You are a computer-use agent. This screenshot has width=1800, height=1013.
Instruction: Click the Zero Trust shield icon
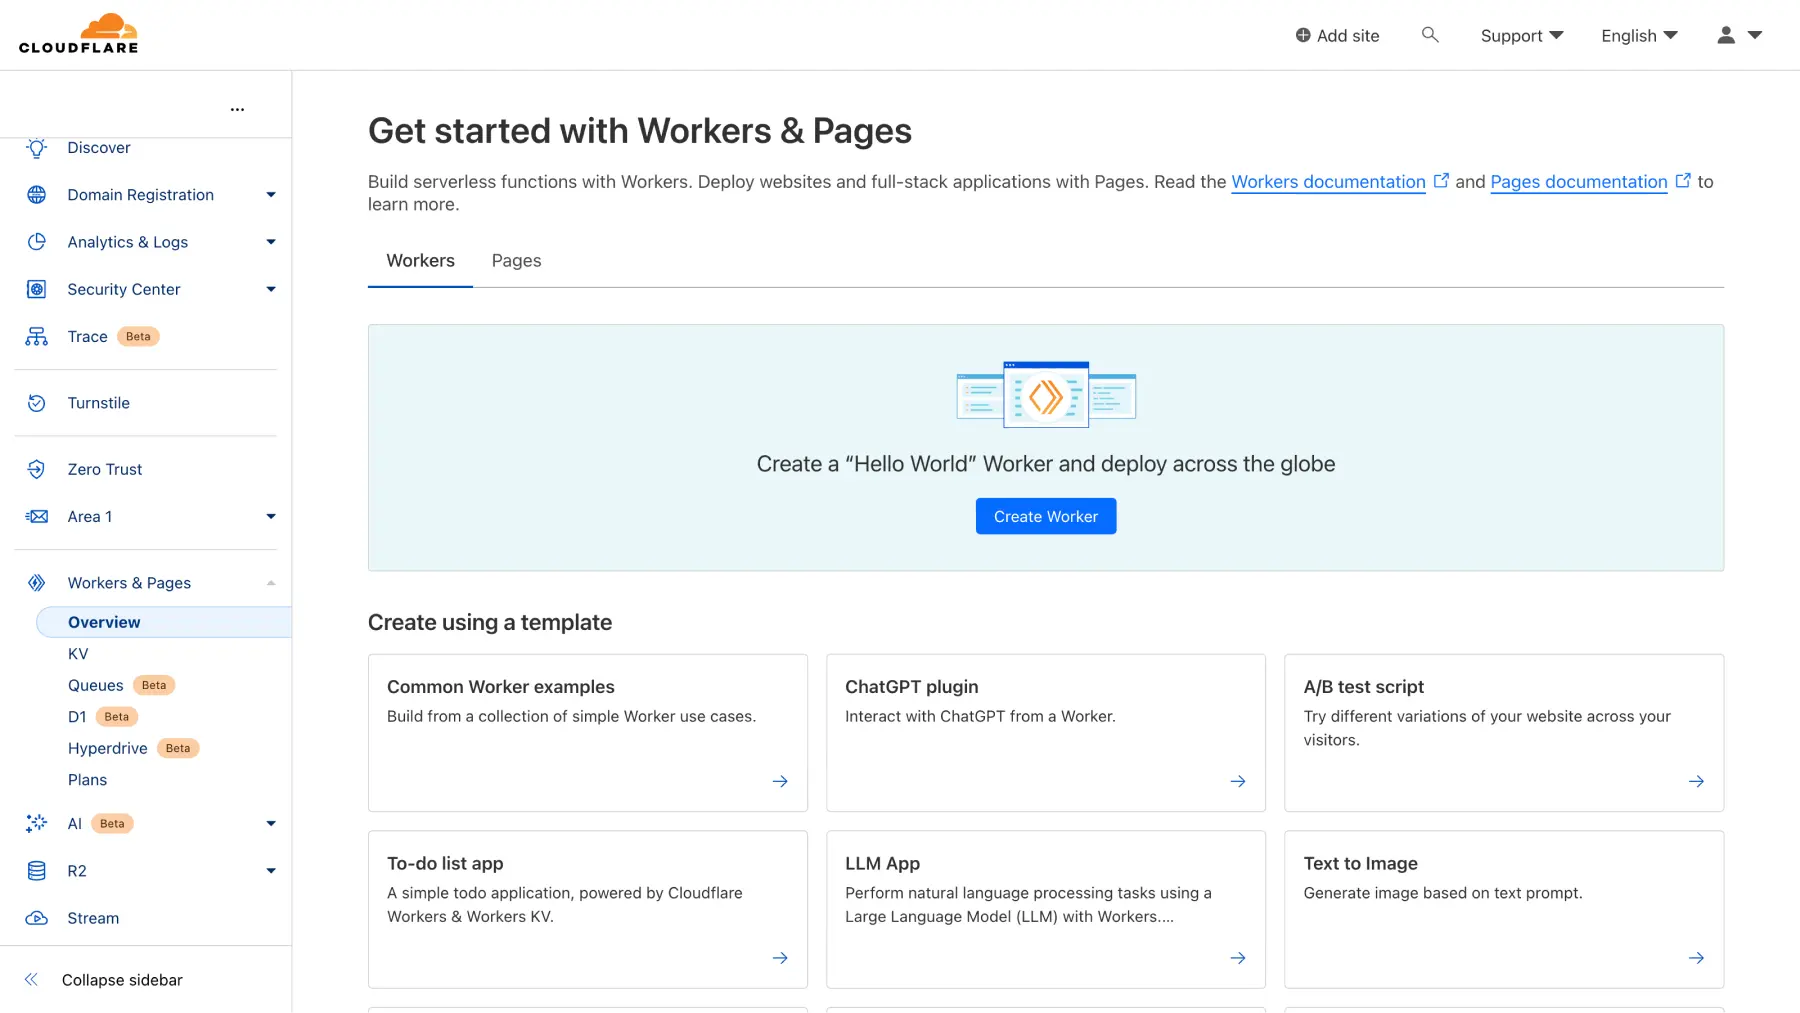tap(37, 469)
